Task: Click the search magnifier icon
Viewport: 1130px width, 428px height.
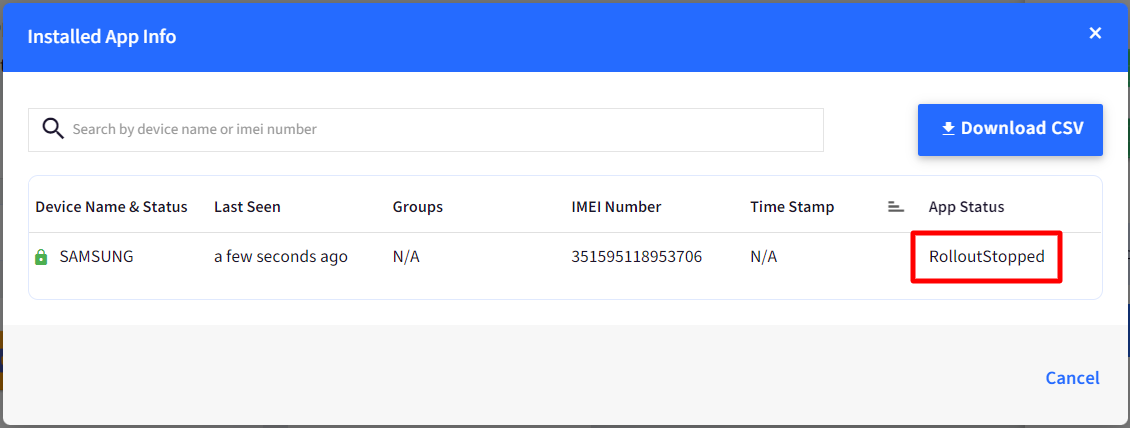Action: [53, 129]
